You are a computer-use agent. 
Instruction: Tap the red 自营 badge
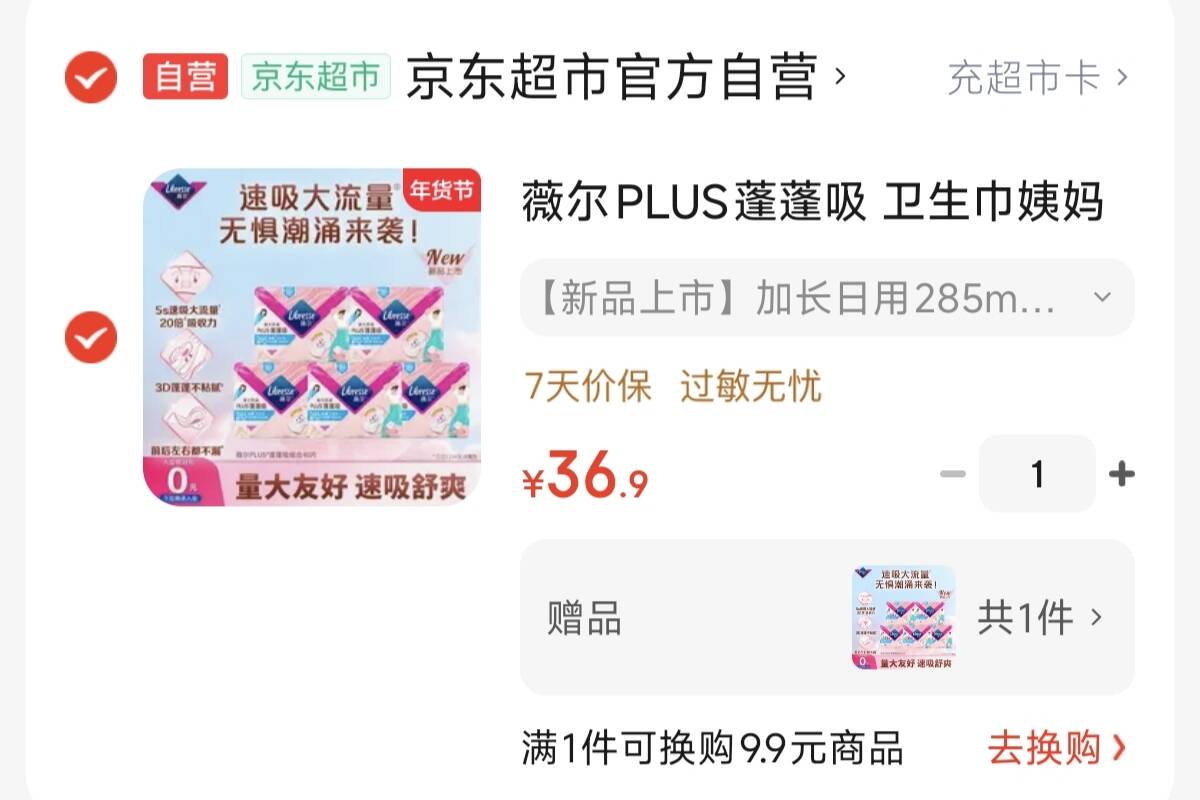tap(186, 76)
